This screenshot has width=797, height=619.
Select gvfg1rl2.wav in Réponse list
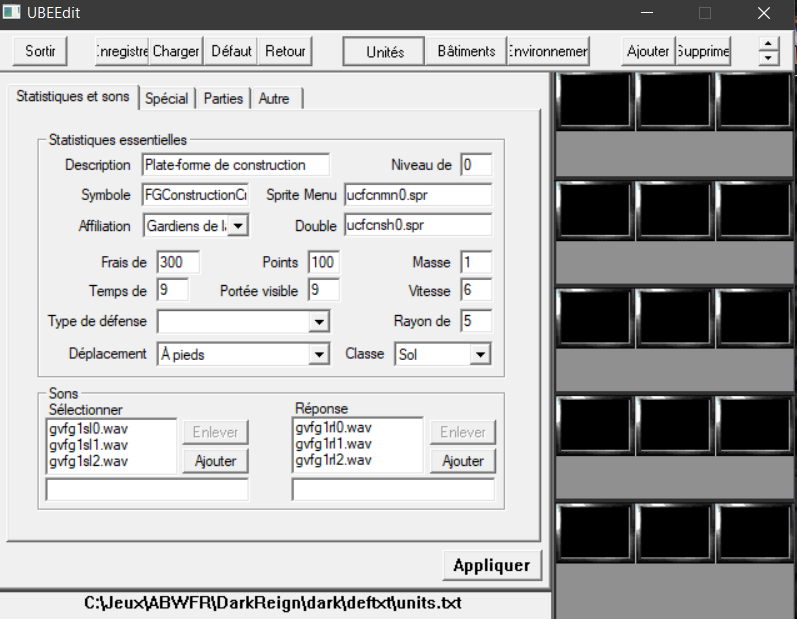coord(333,460)
